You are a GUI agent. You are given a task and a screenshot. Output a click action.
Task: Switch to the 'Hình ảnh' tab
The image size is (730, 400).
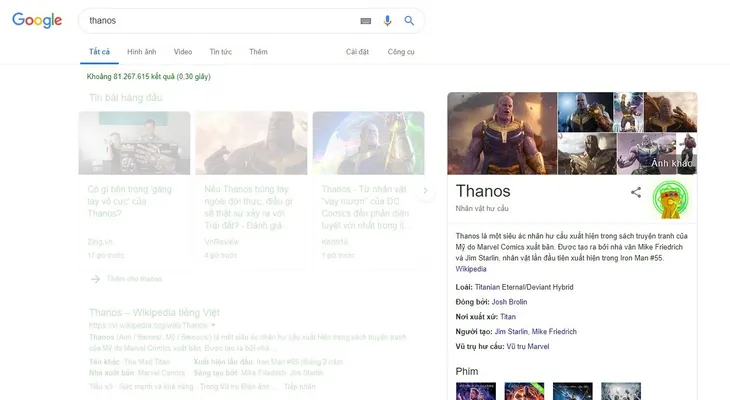point(142,52)
